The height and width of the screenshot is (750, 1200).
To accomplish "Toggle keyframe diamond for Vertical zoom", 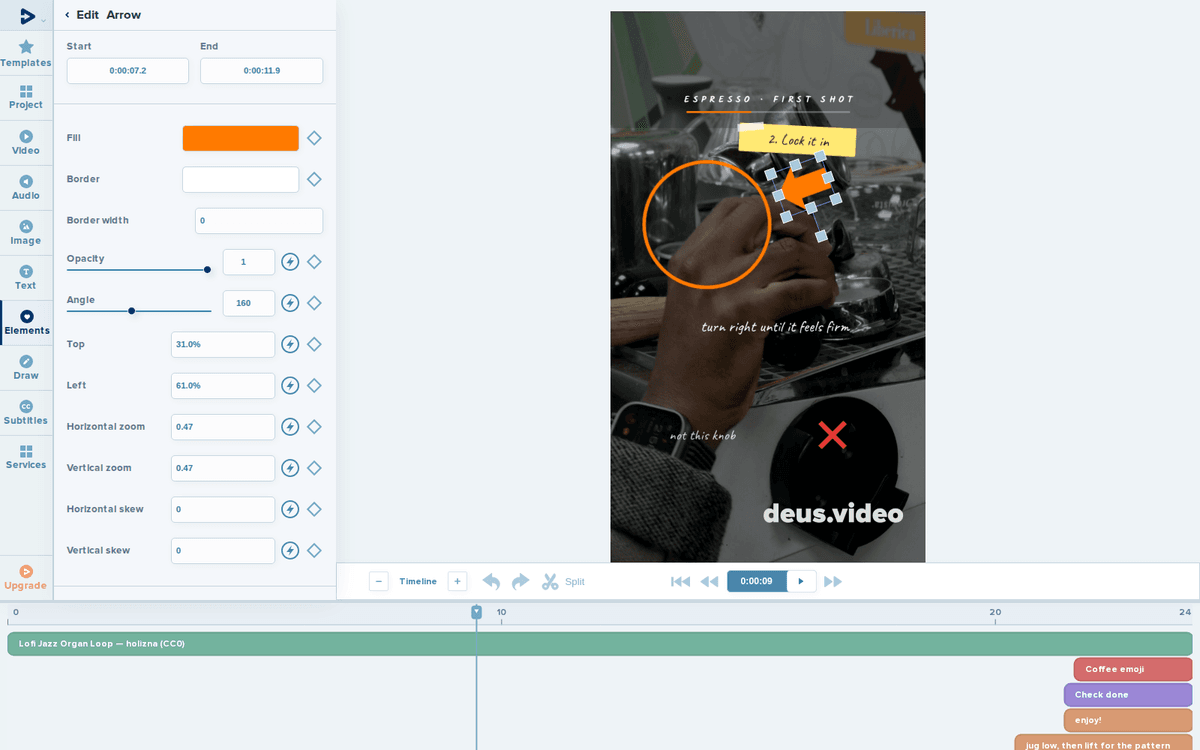I will tap(314, 468).
